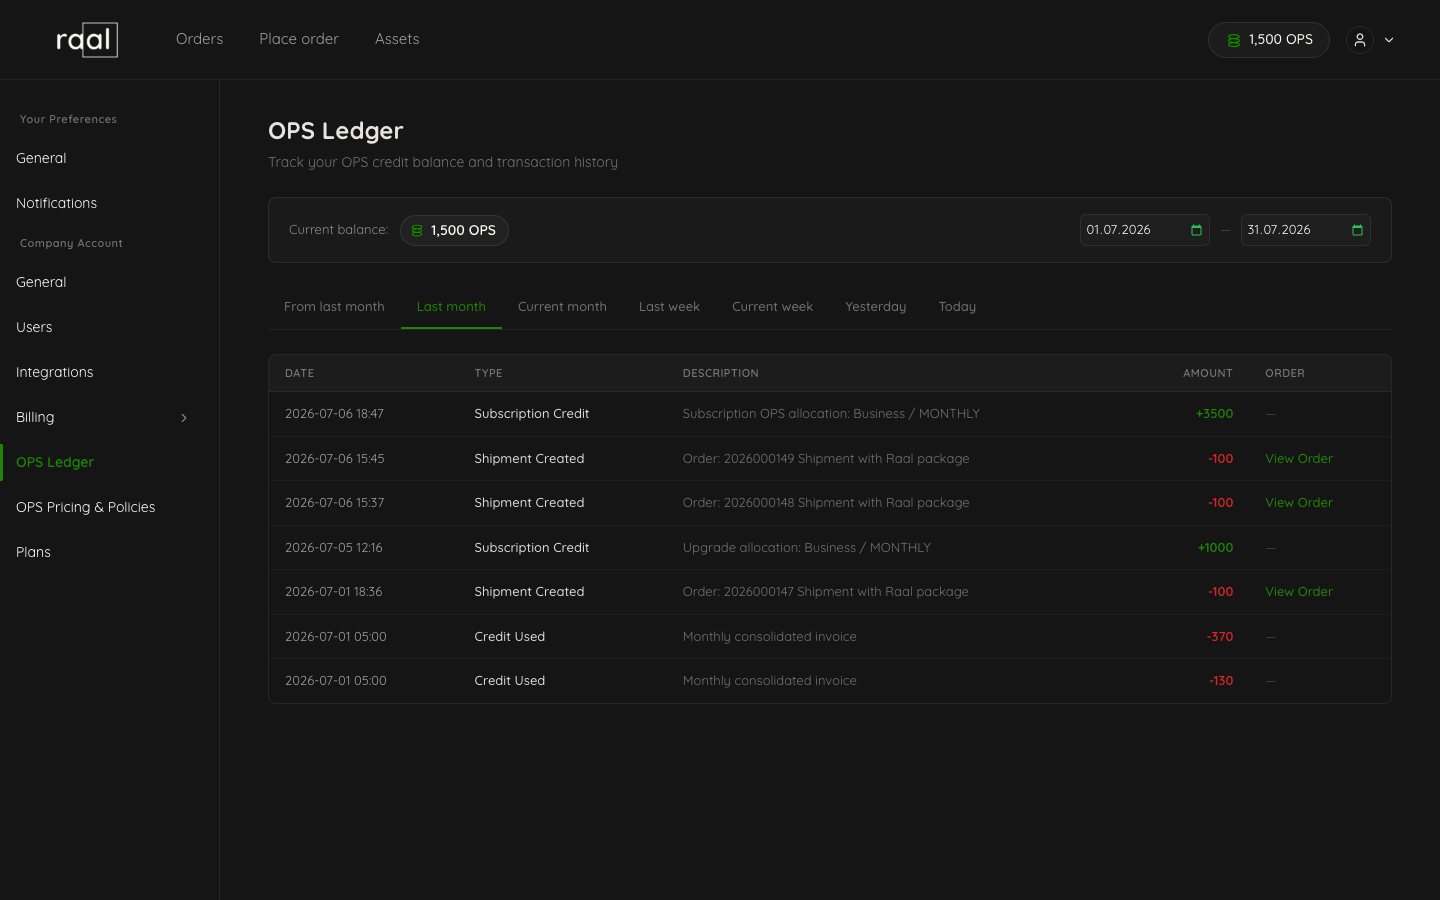The width and height of the screenshot is (1440, 900).
Task: Select the From last month tab
Action: [x=334, y=307]
